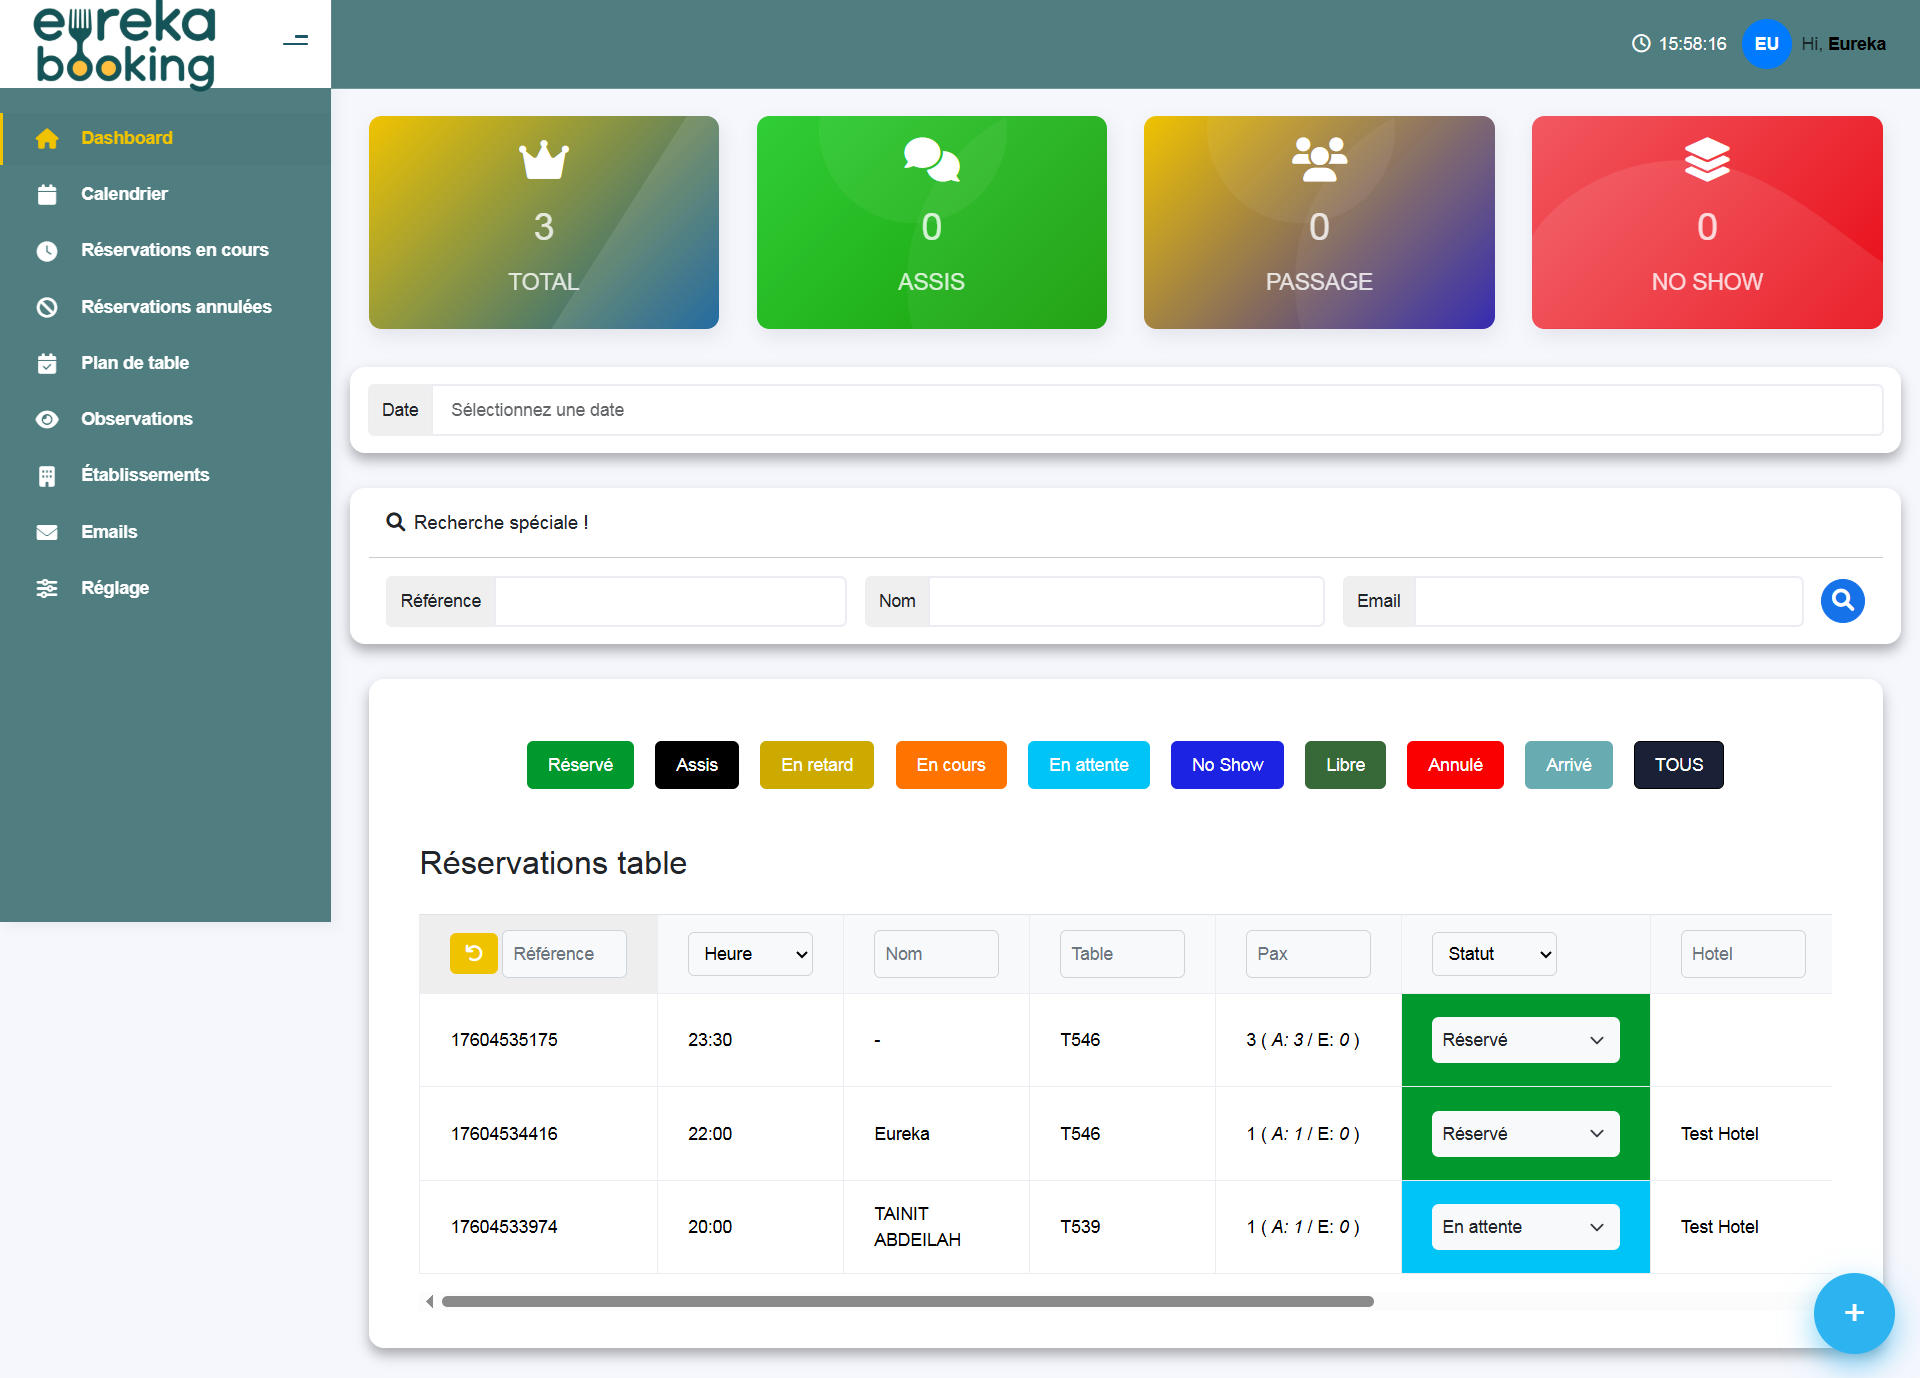
Task: Open the Heure sort dropdown
Action: point(750,953)
